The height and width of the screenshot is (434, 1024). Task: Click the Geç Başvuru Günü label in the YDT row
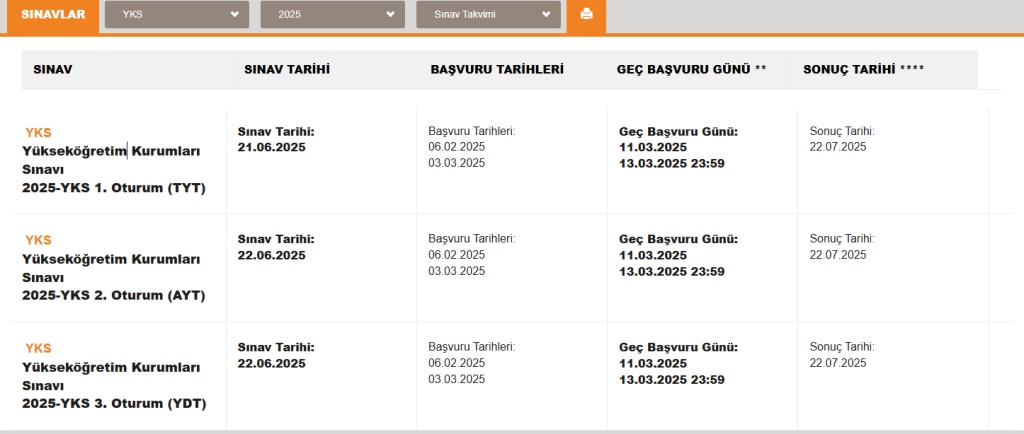(679, 347)
